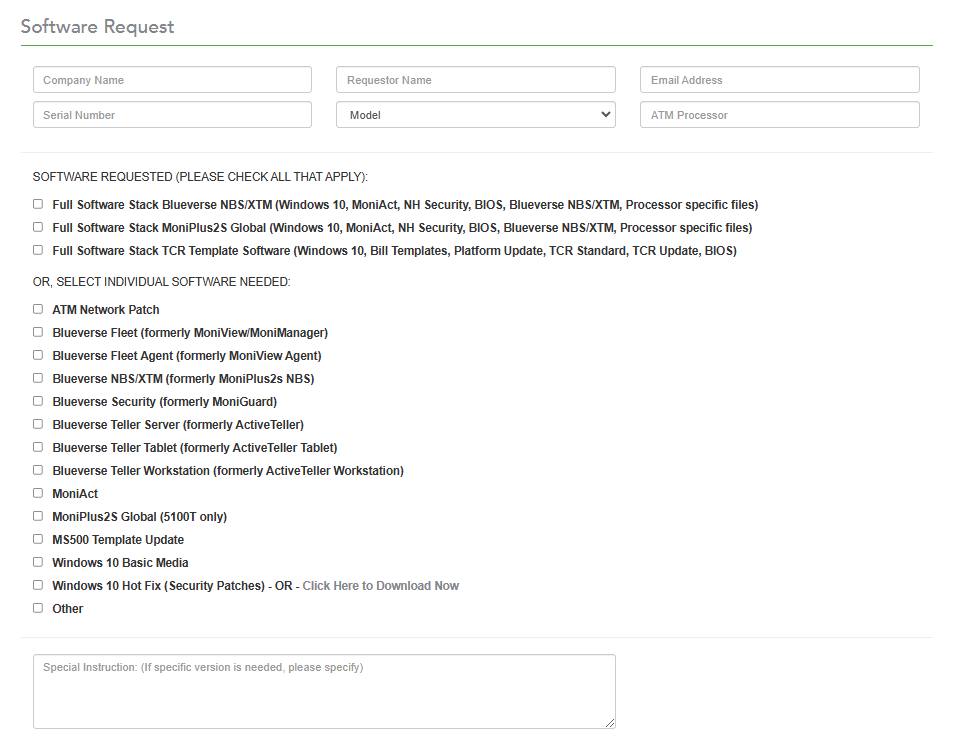Click the ATM Processor field
The width and height of the screenshot is (956, 744).
tap(779, 115)
